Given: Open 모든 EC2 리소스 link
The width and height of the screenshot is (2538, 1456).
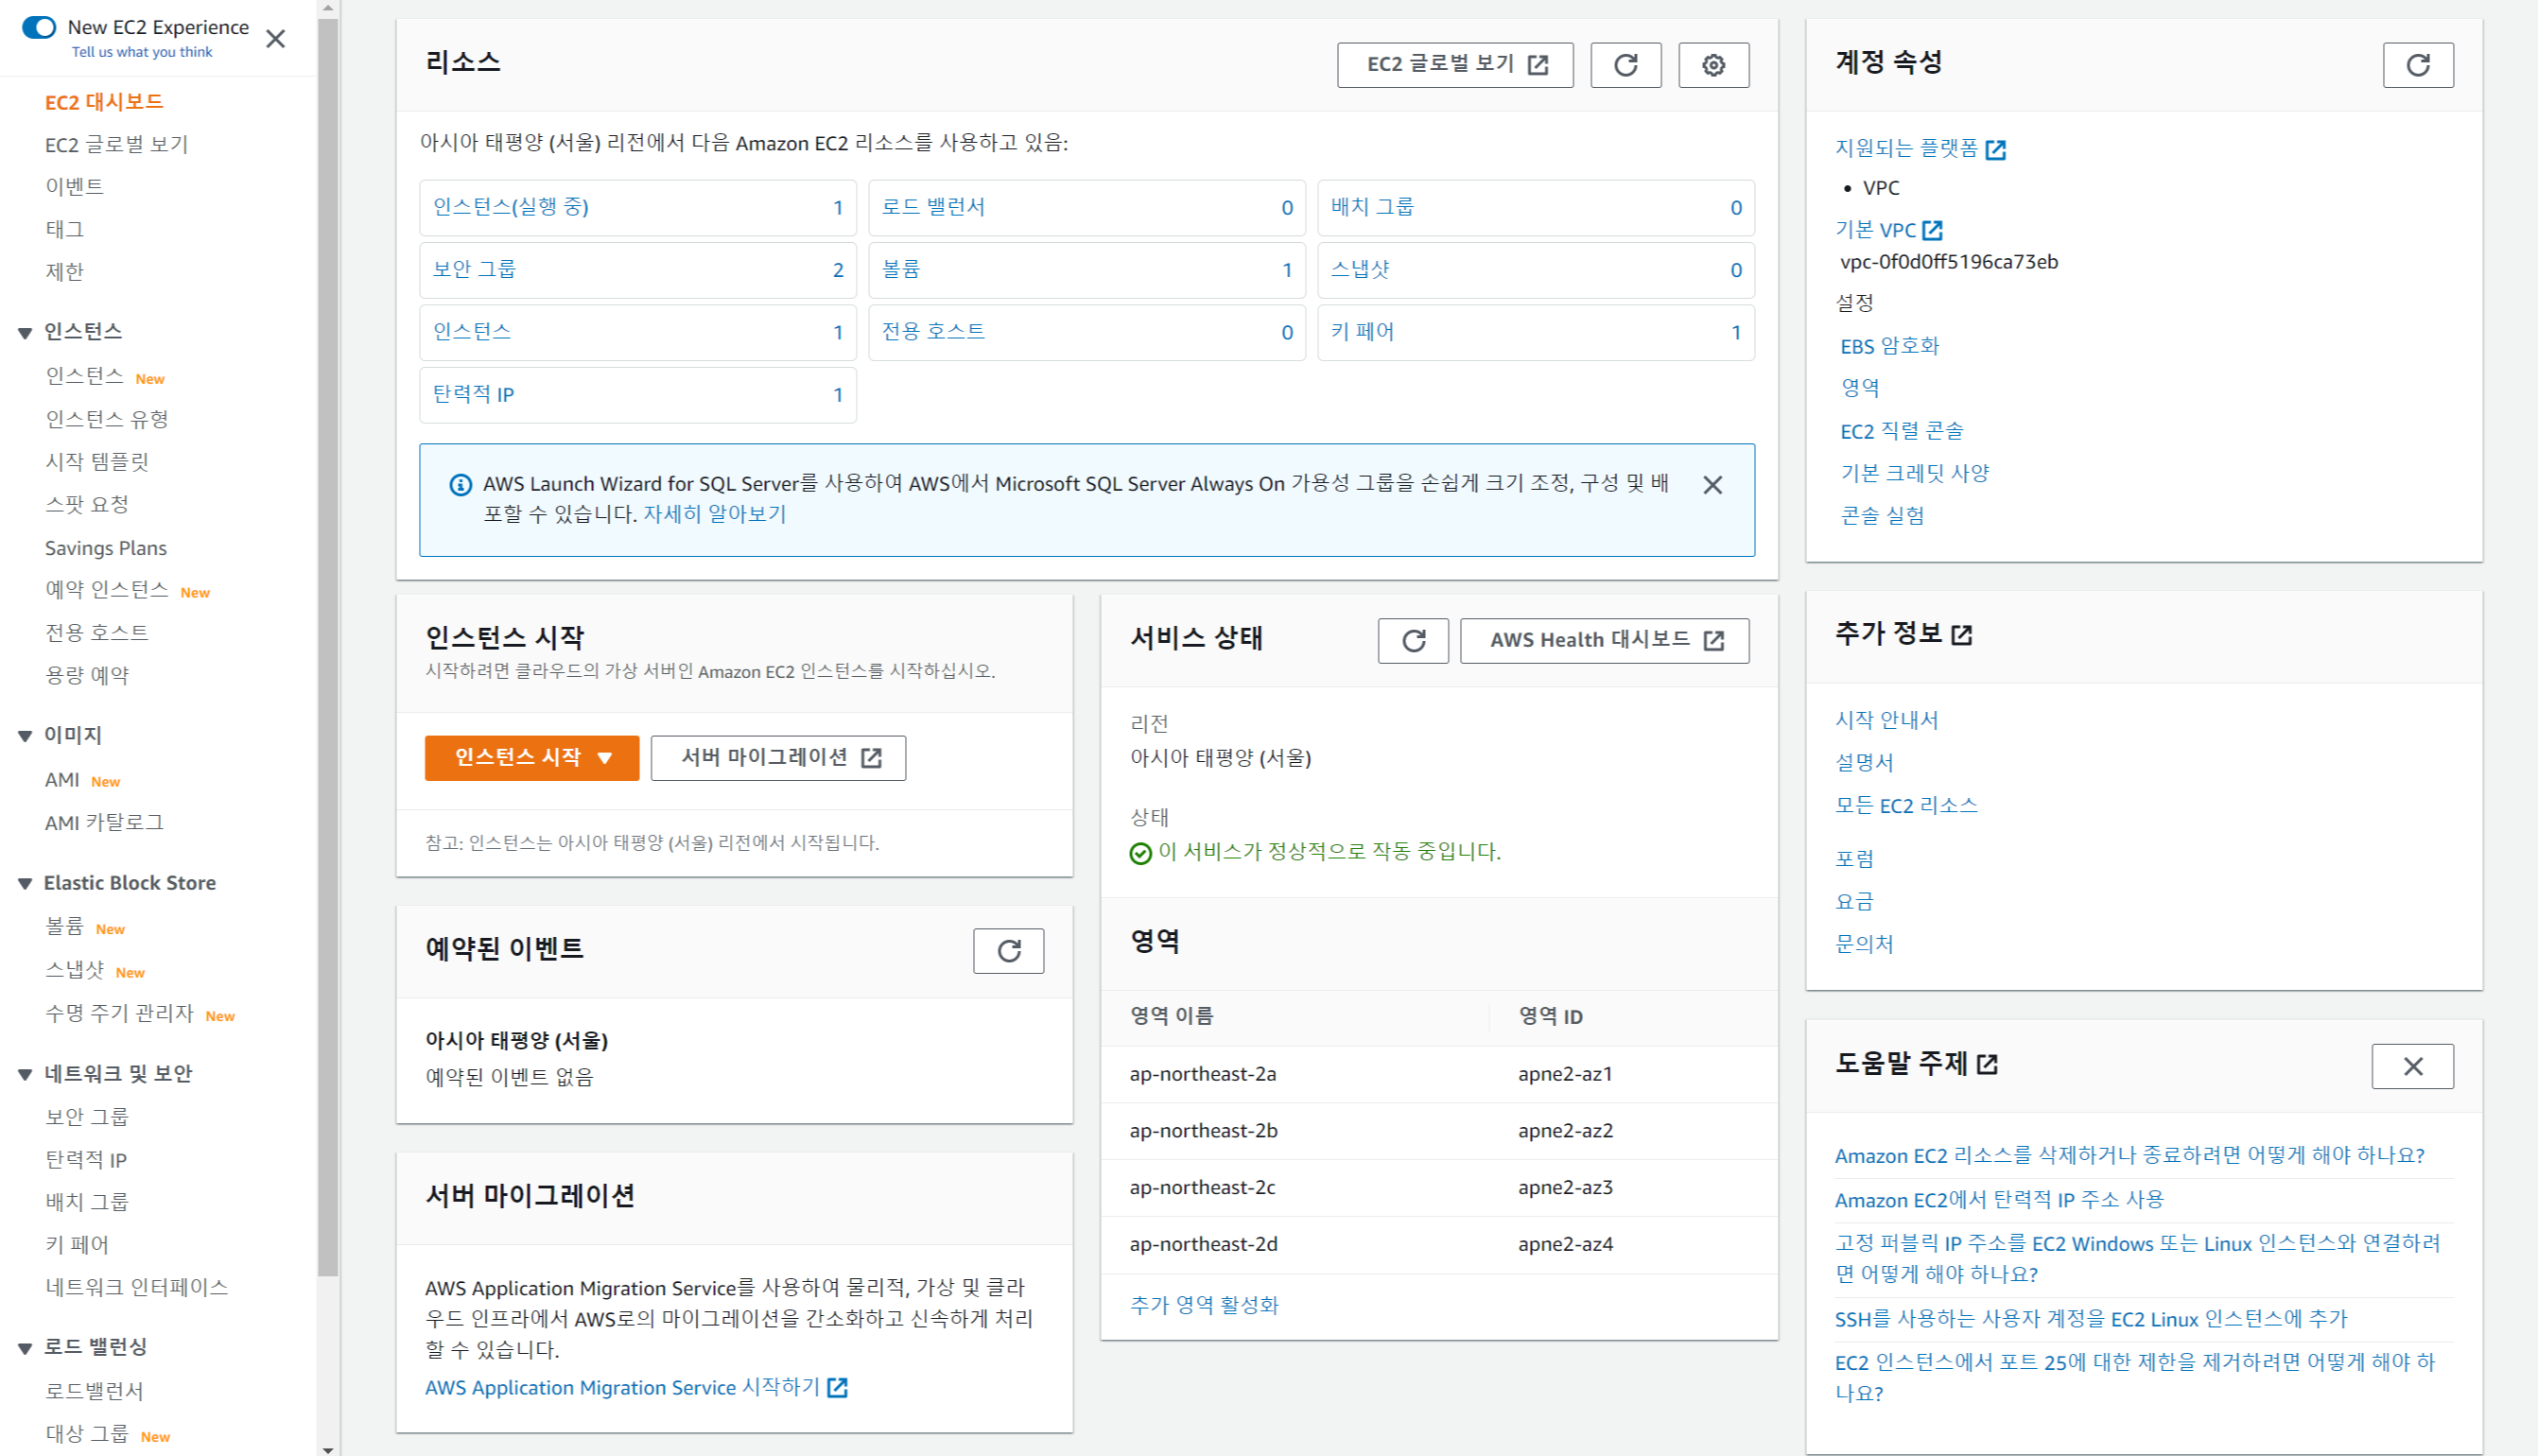Looking at the screenshot, I should 1906,807.
